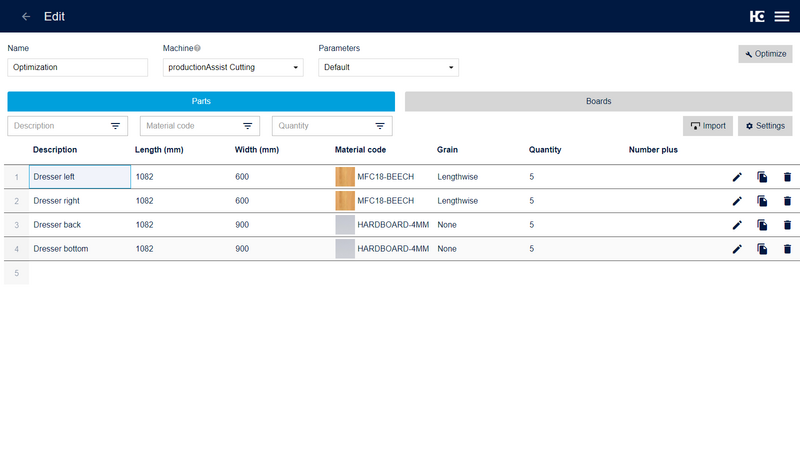Image resolution: width=800 pixels, height=450 pixels.
Task: Click the grey swatch in Dresser back row
Action: point(345,225)
